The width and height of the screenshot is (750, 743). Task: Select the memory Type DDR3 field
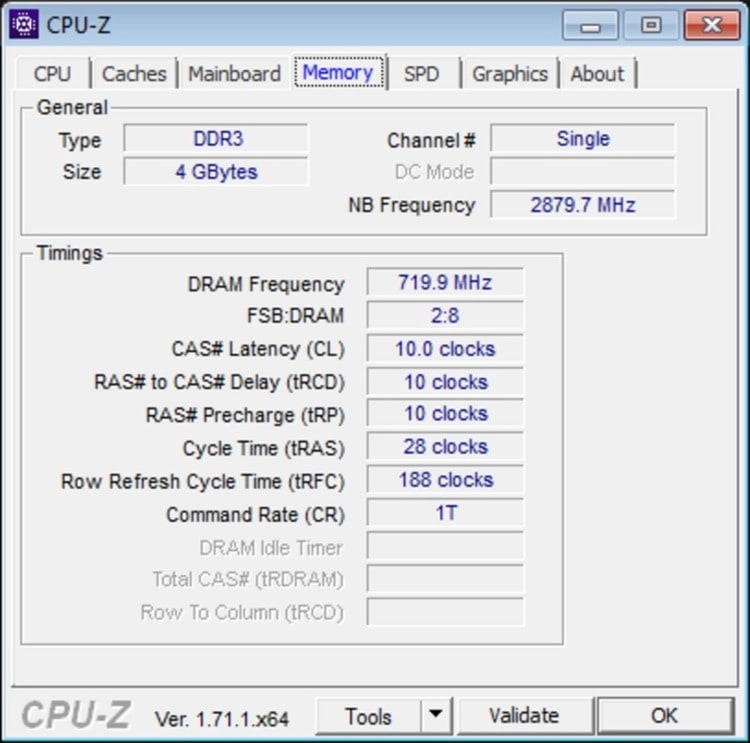click(216, 139)
